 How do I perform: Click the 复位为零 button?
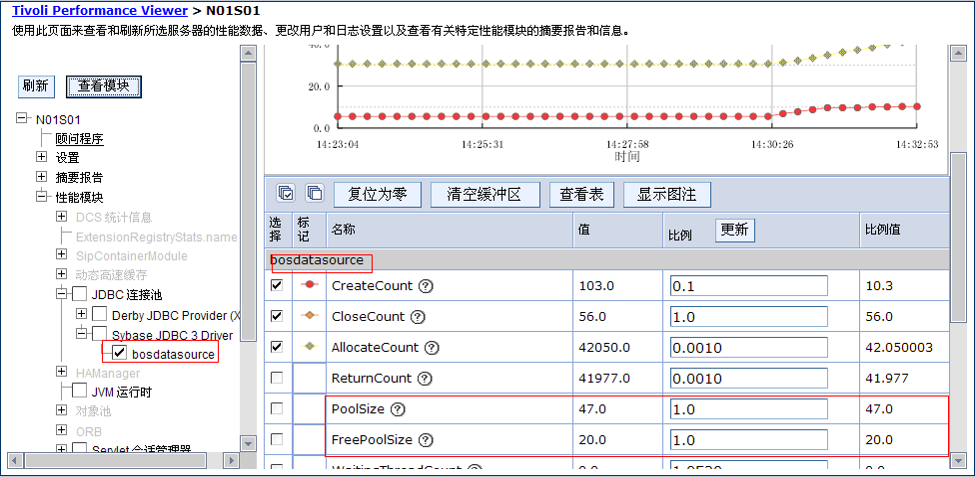coord(377,195)
